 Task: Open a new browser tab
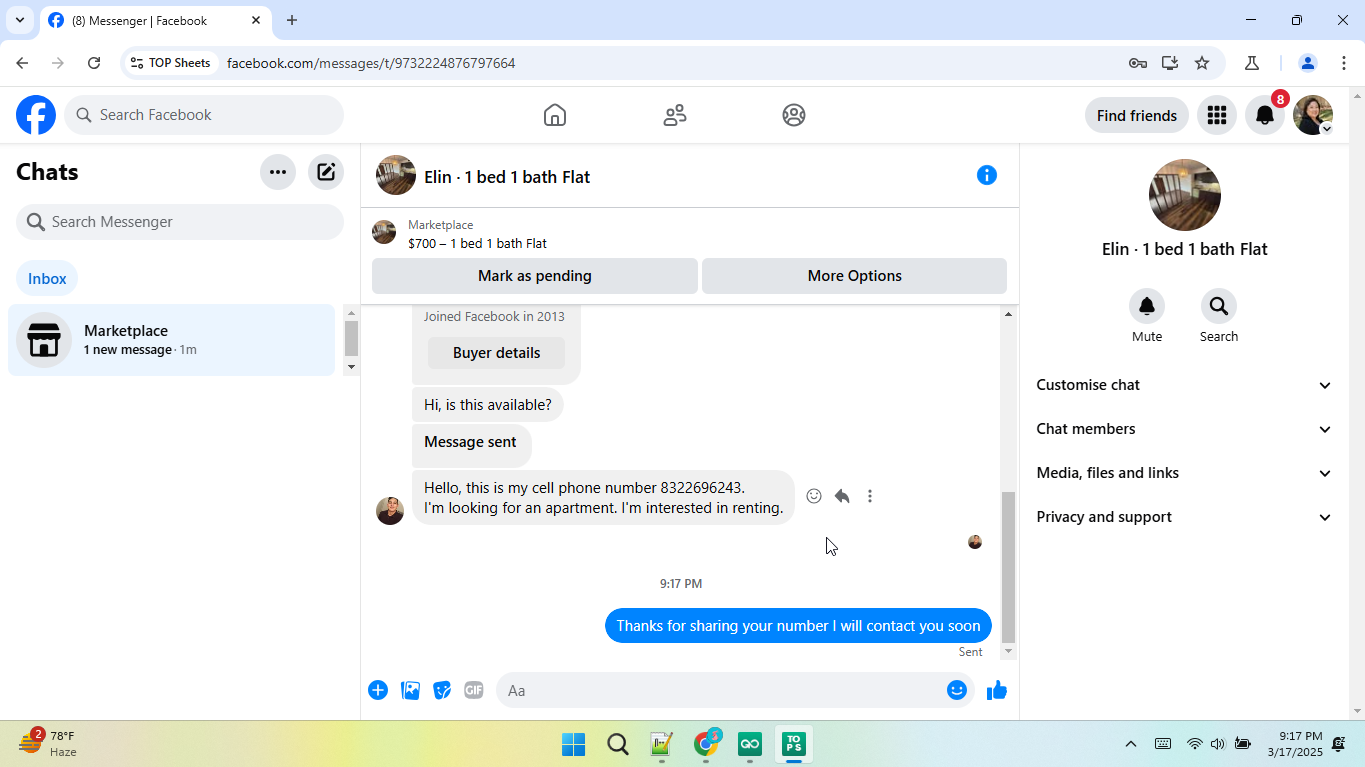tap(292, 20)
